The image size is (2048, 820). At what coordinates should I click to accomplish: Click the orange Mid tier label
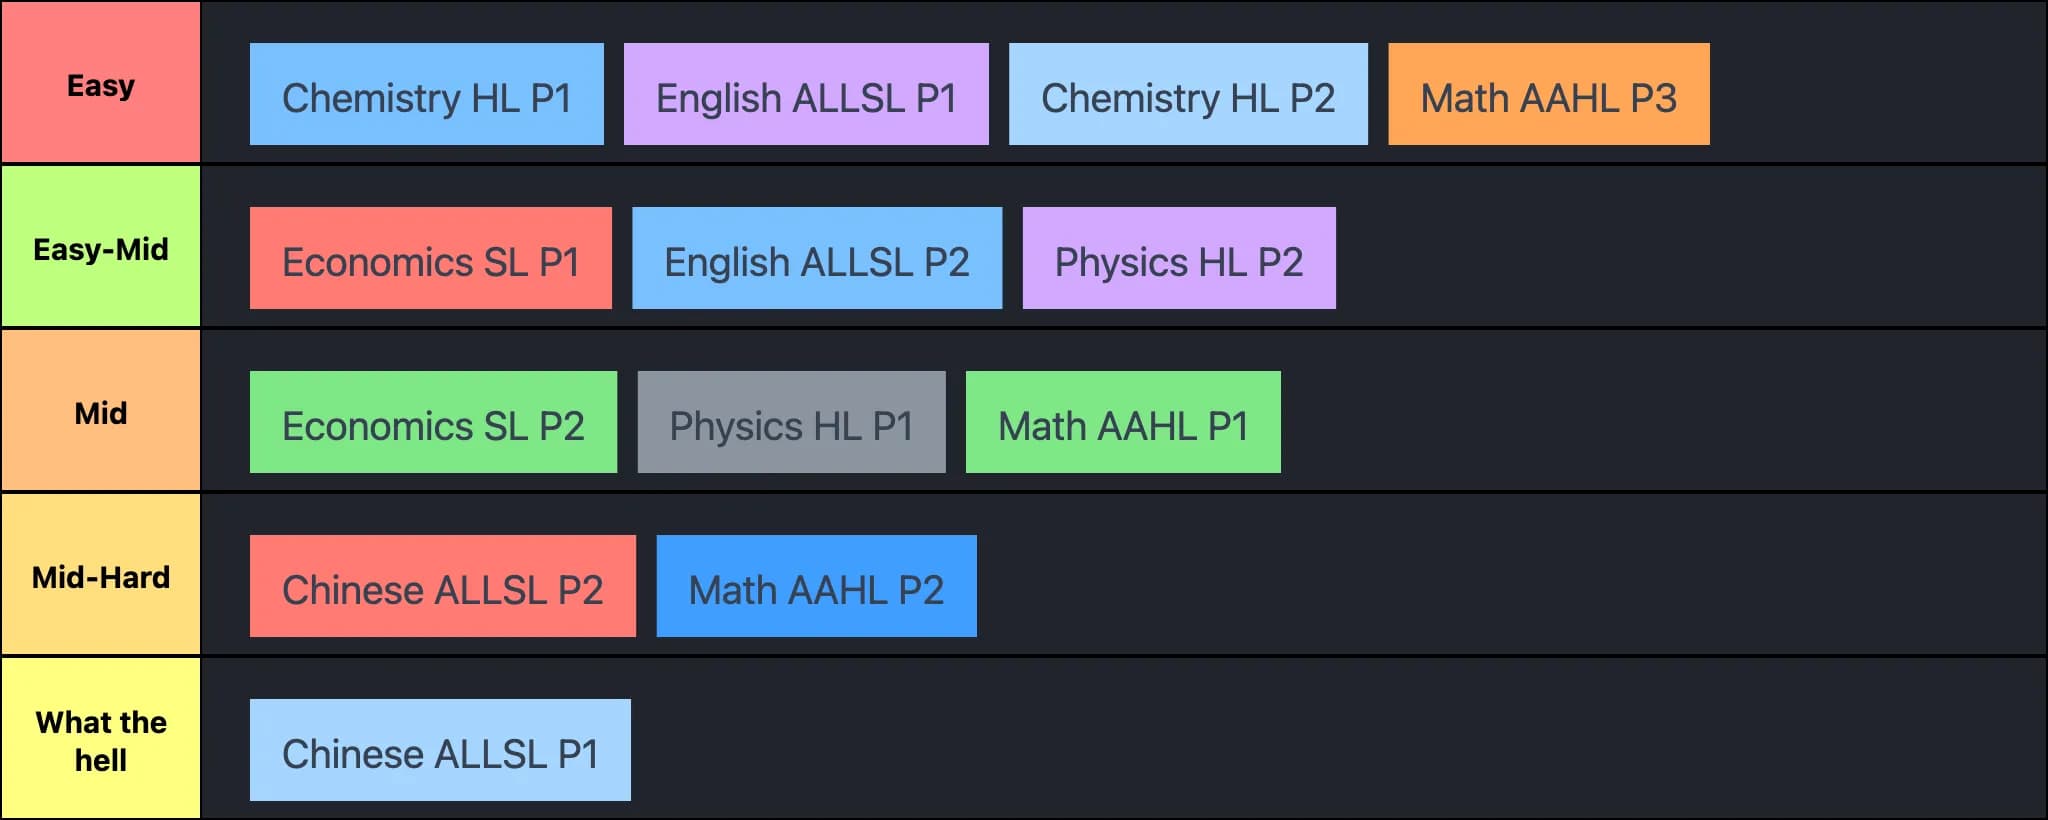click(100, 410)
